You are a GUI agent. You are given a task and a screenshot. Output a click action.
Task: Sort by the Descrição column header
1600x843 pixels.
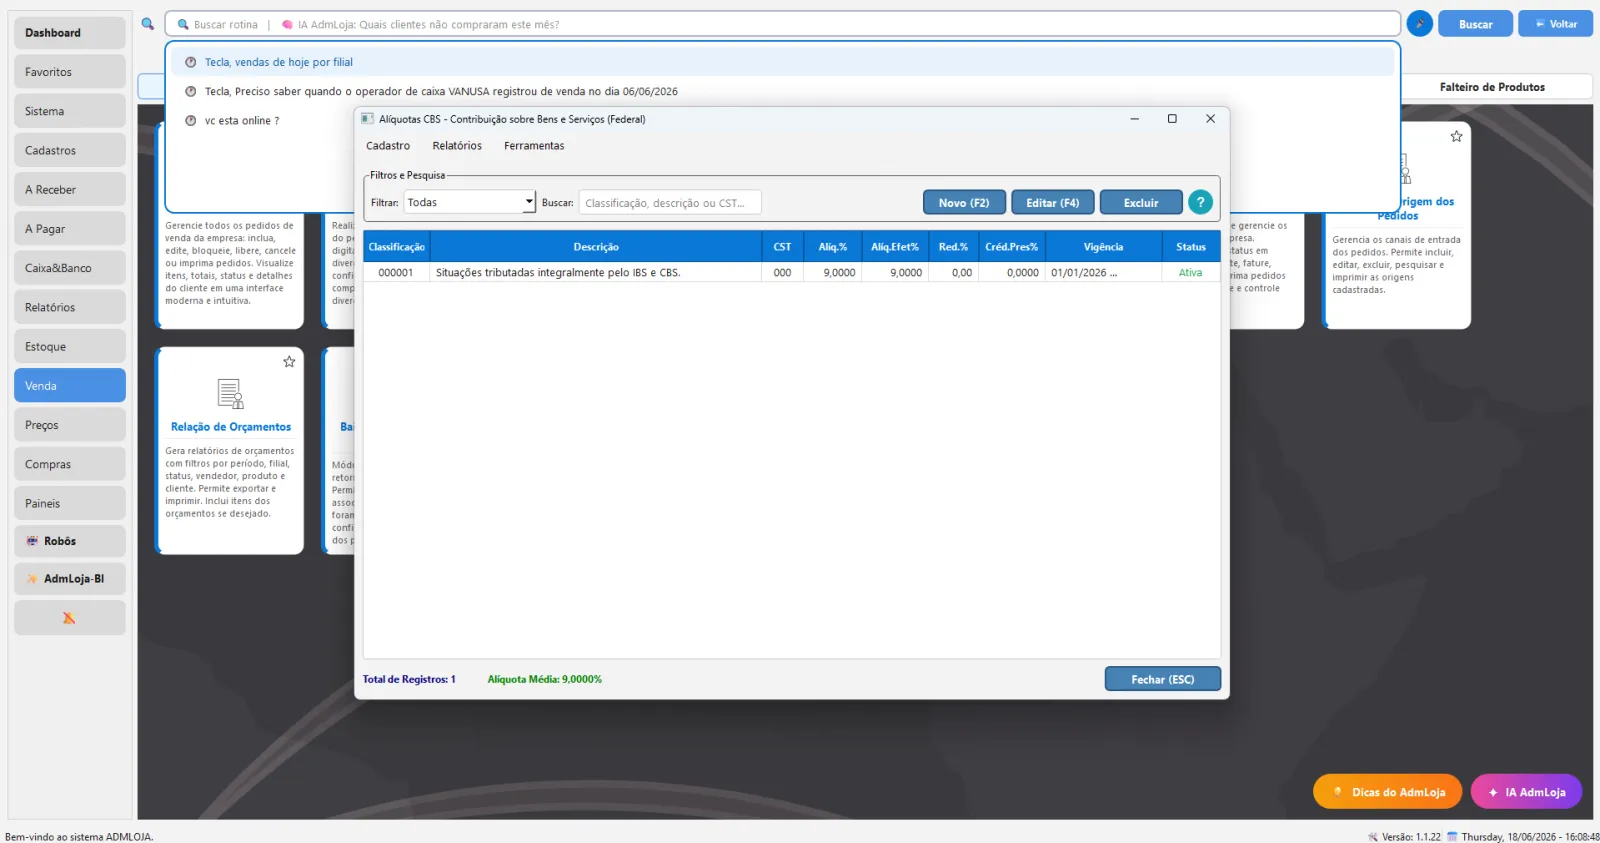tap(596, 247)
